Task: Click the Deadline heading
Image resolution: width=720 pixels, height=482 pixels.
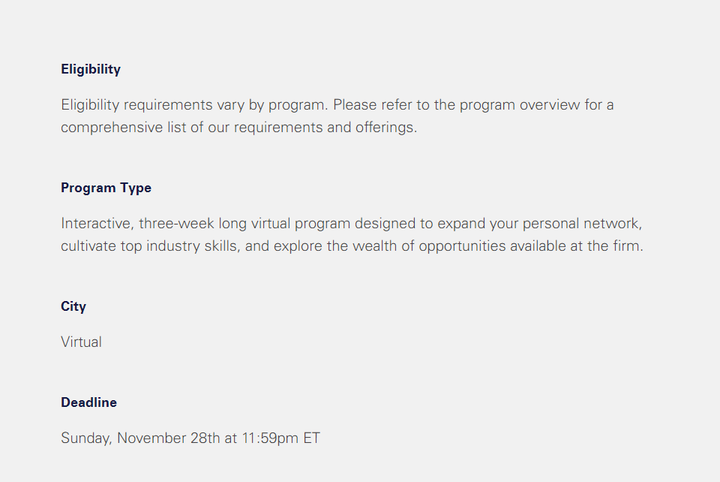Action: click(x=89, y=402)
